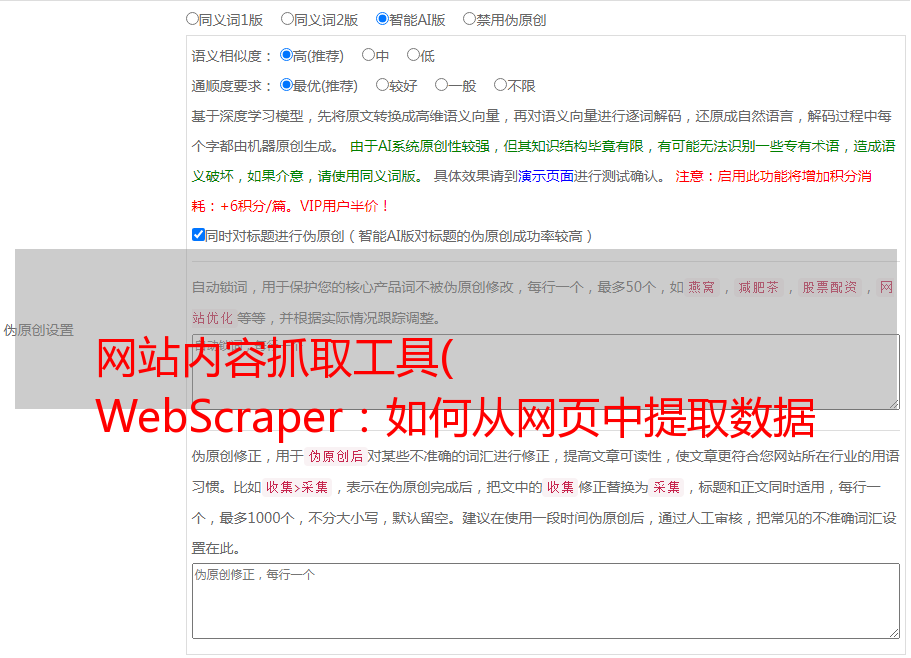
Task: Click the 语义相似度： label
Action: tap(232, 56)
